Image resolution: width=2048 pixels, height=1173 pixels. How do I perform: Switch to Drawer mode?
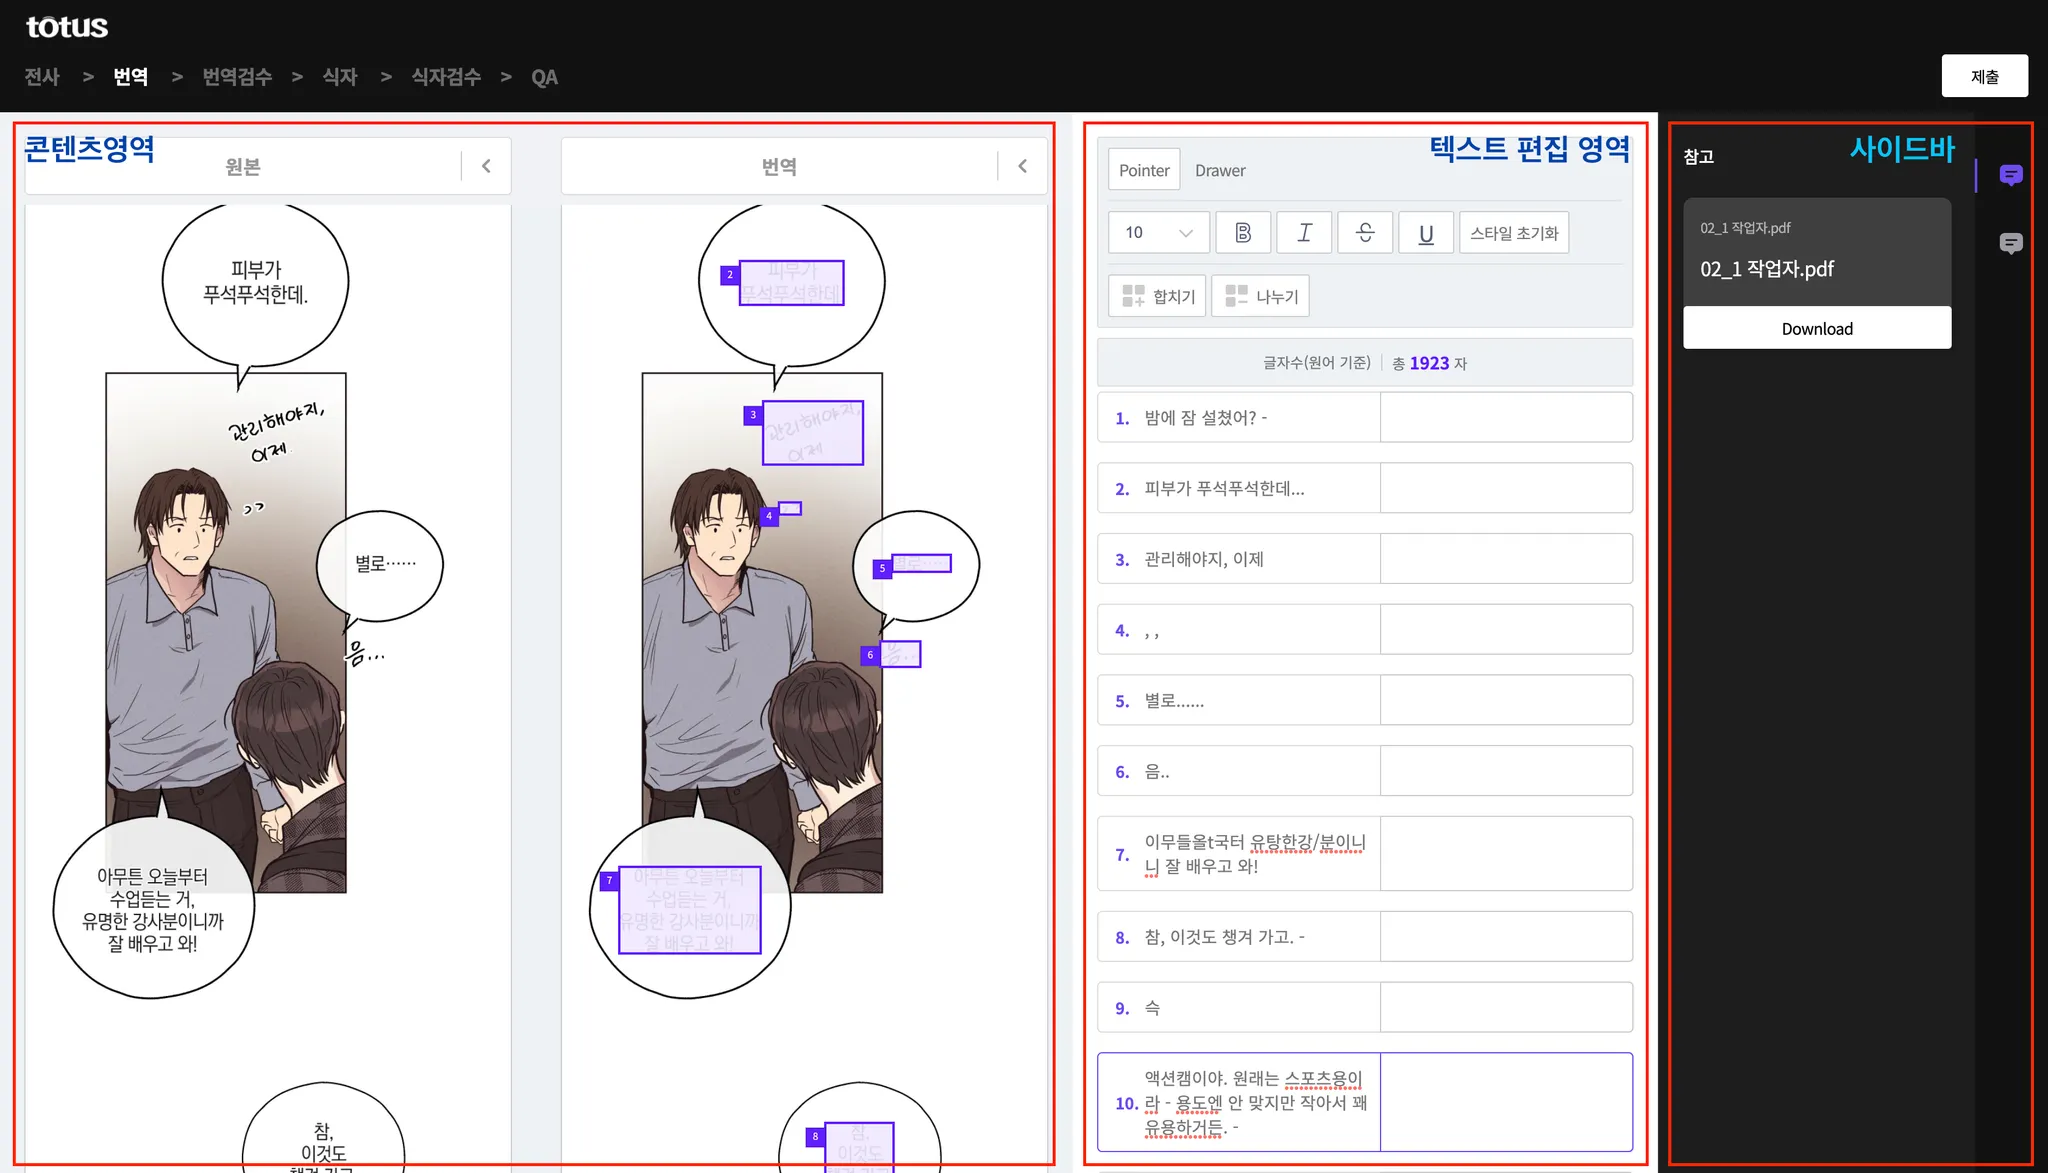1220,170
